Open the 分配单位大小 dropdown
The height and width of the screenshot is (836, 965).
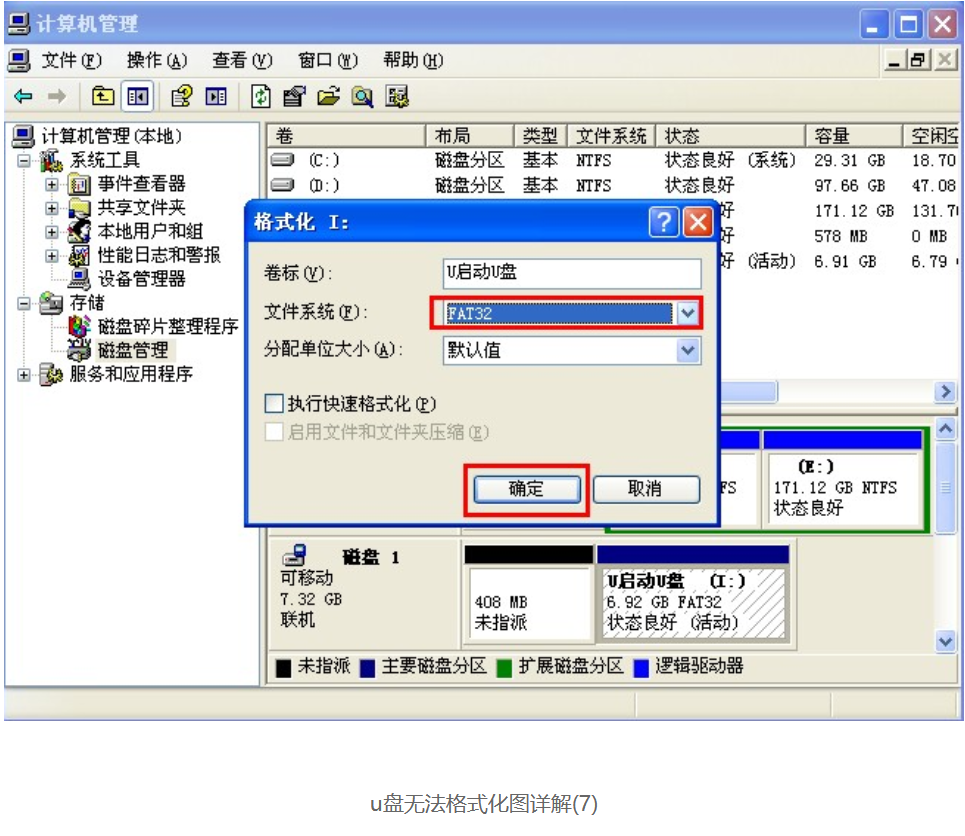tap(687, 351)
